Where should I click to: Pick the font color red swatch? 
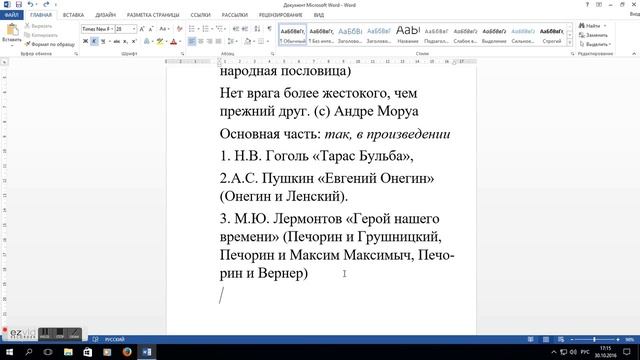pyautogui.click(x=173, y=41)
